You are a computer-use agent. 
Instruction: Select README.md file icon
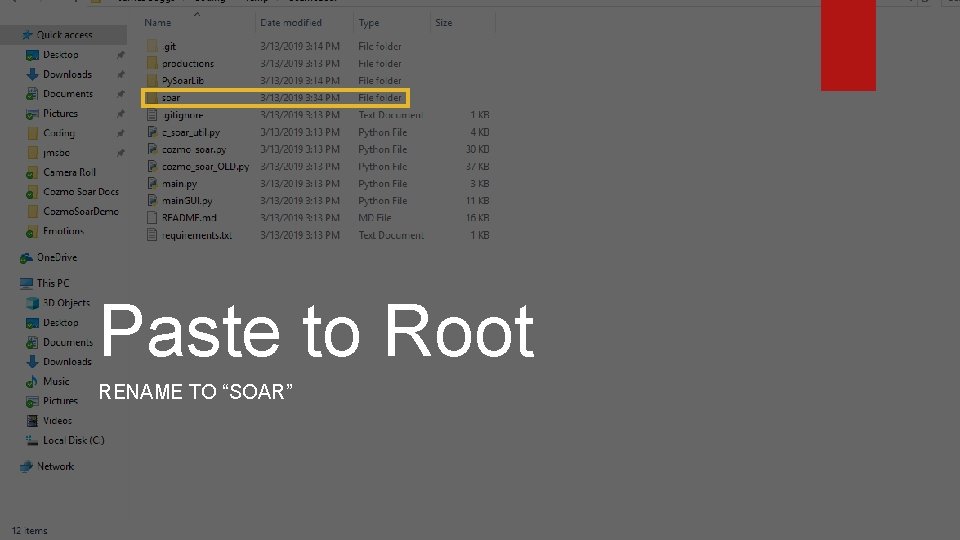pyautogui.click(x=152, y=217)
